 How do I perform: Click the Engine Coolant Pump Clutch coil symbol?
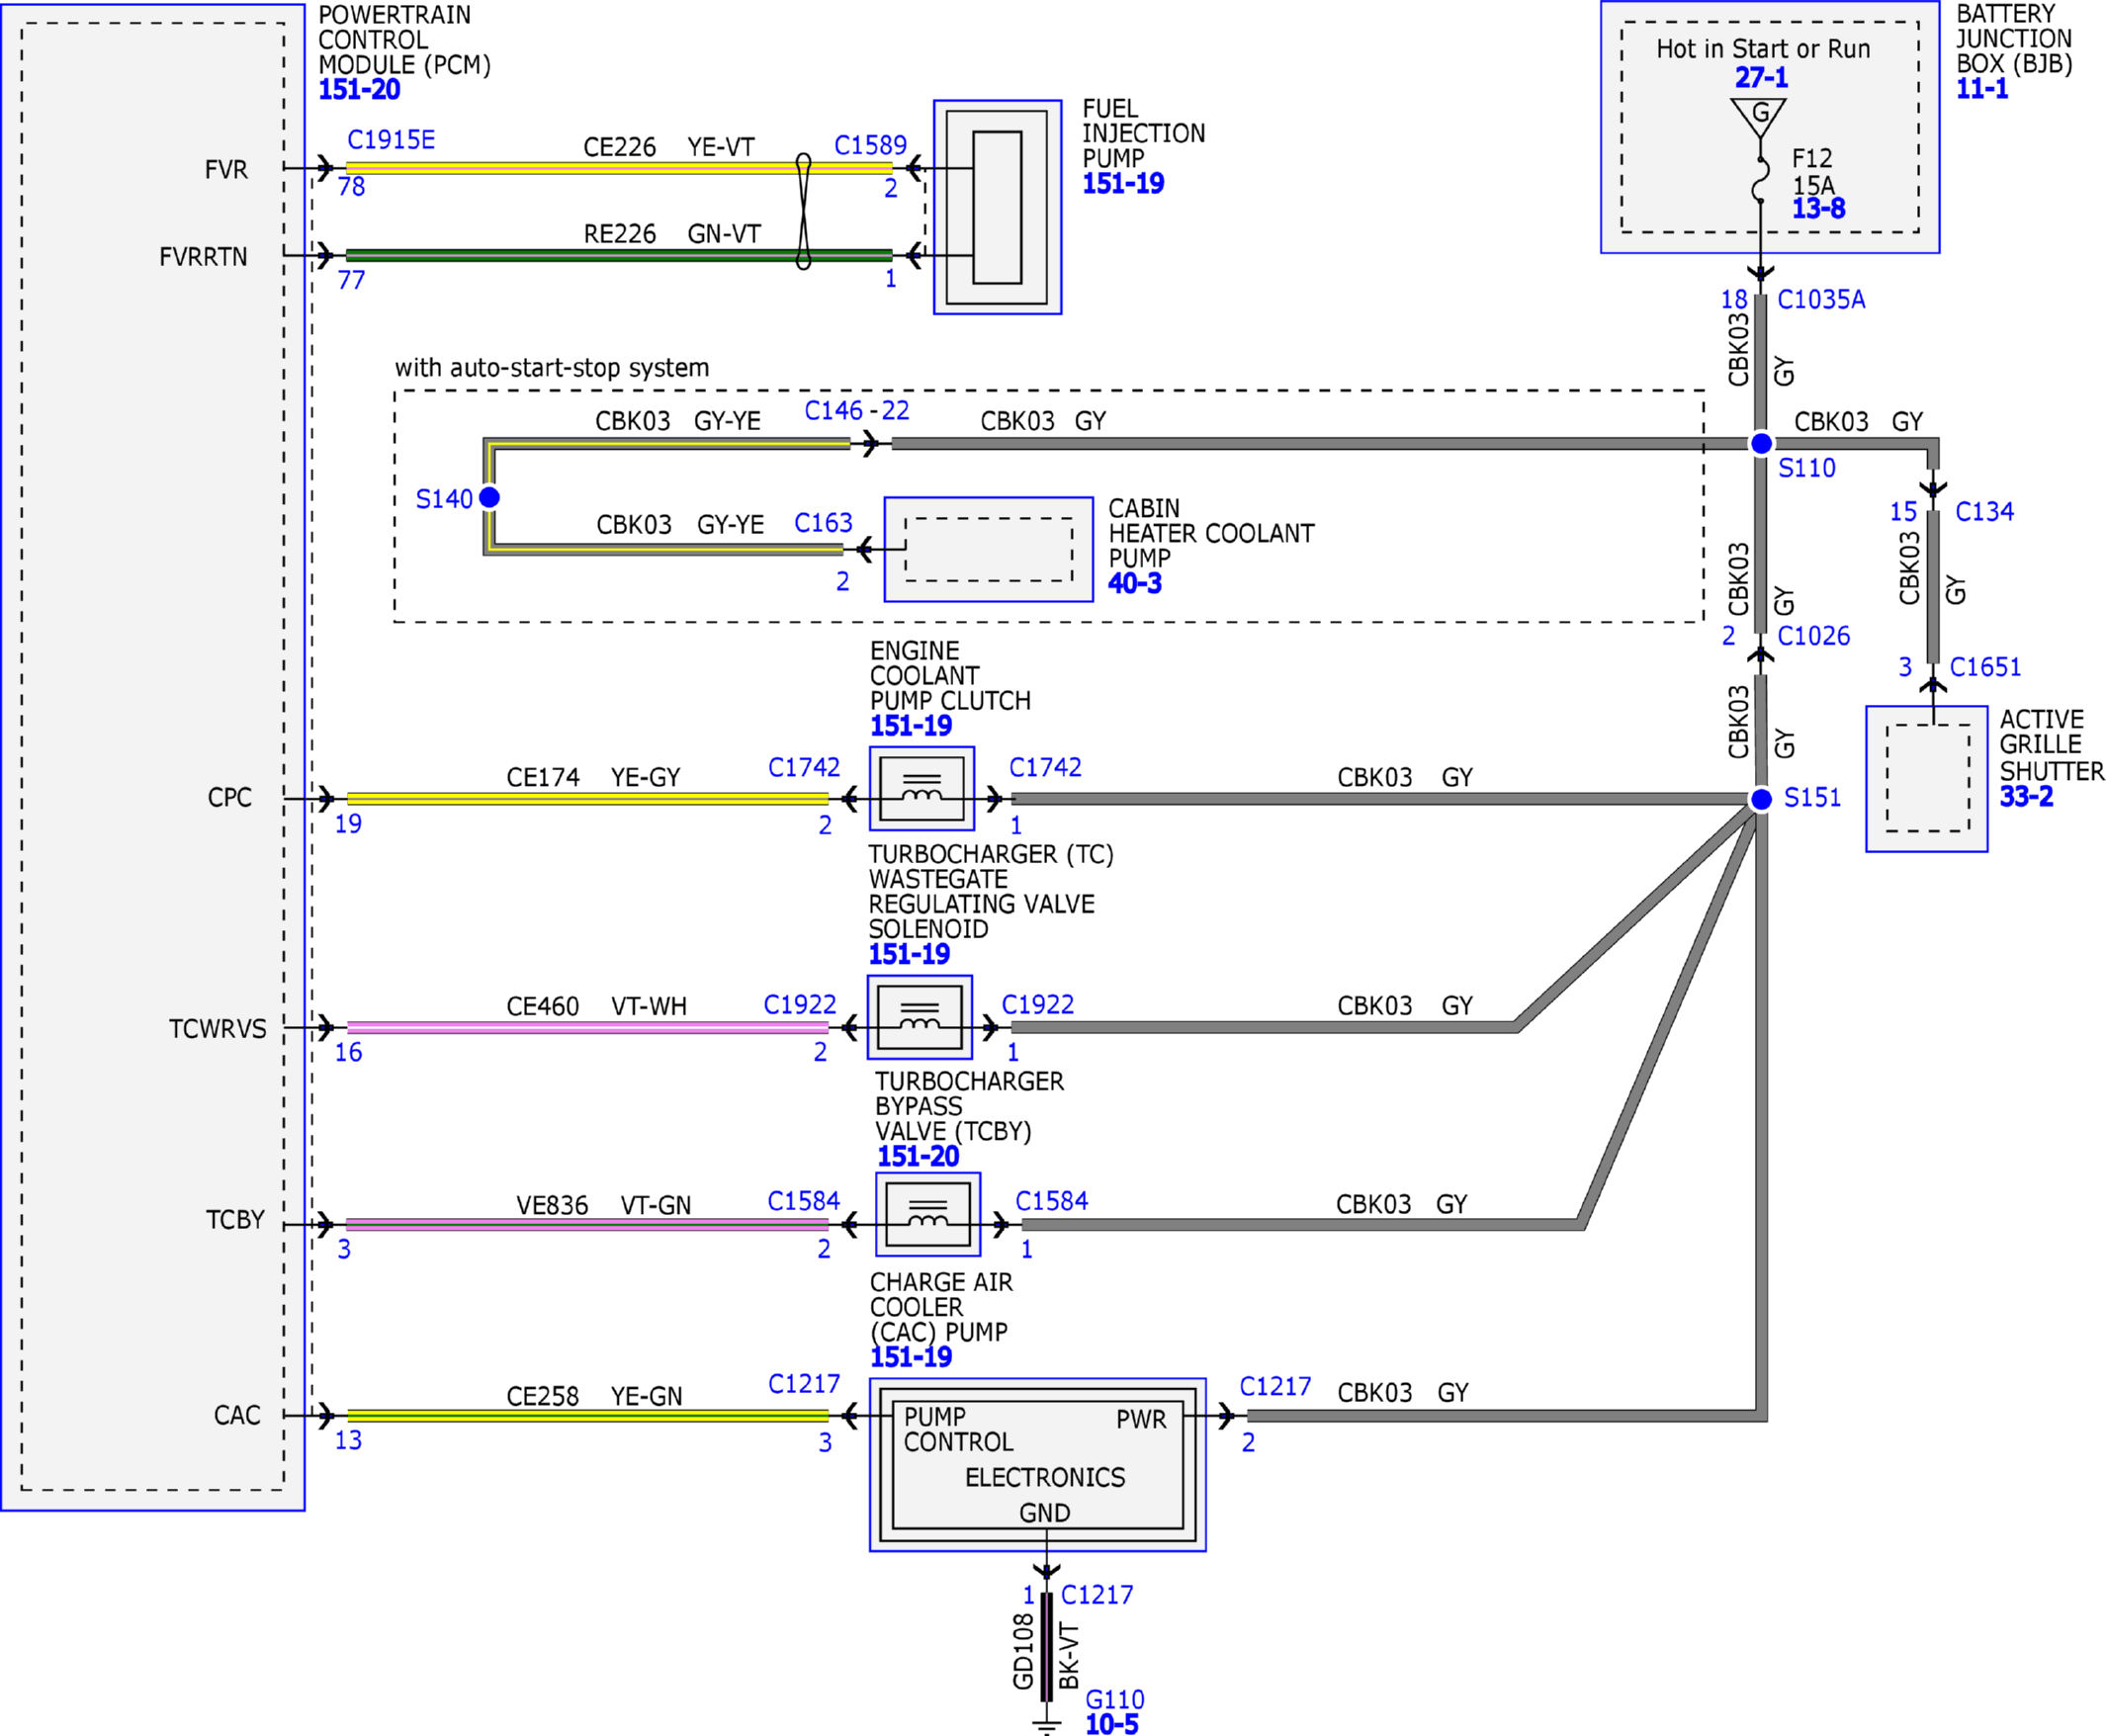coord(922,789)
